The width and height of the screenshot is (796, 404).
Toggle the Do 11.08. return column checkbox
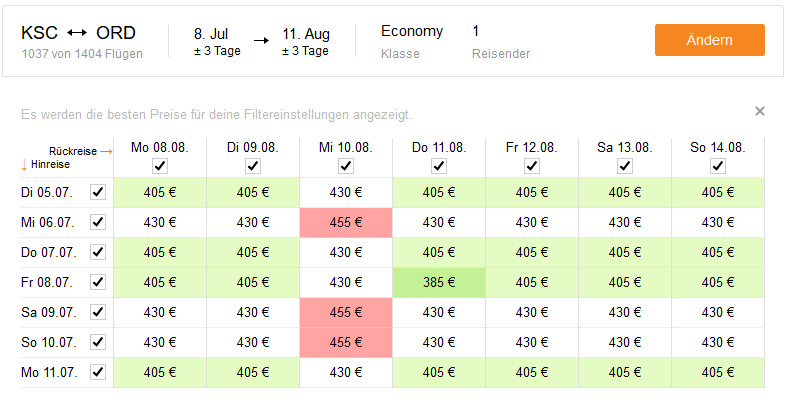(x=439, y=166)
